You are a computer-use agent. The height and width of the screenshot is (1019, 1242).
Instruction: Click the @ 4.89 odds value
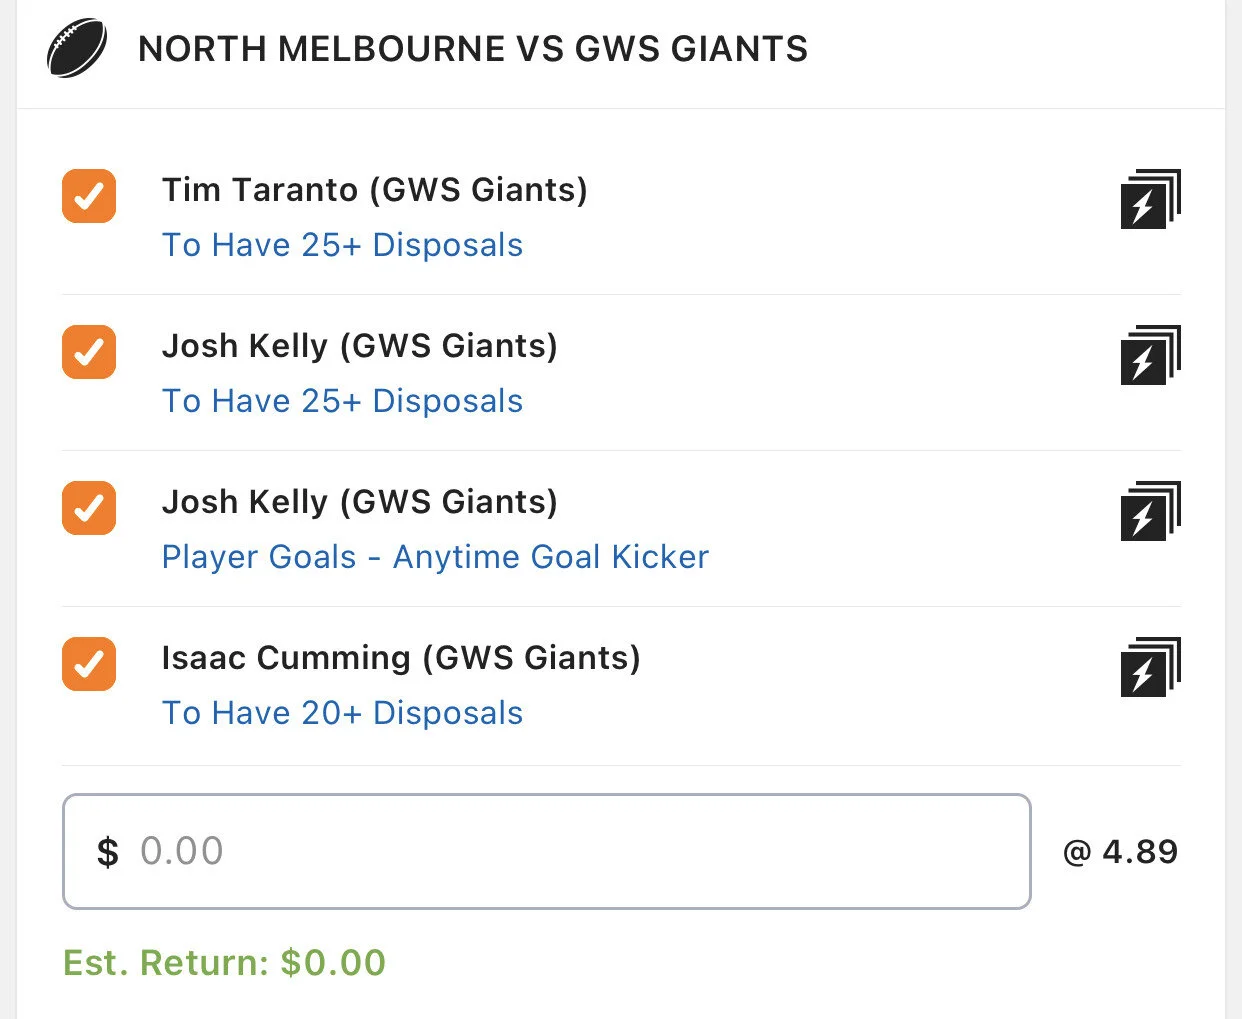pos(1120,852)
